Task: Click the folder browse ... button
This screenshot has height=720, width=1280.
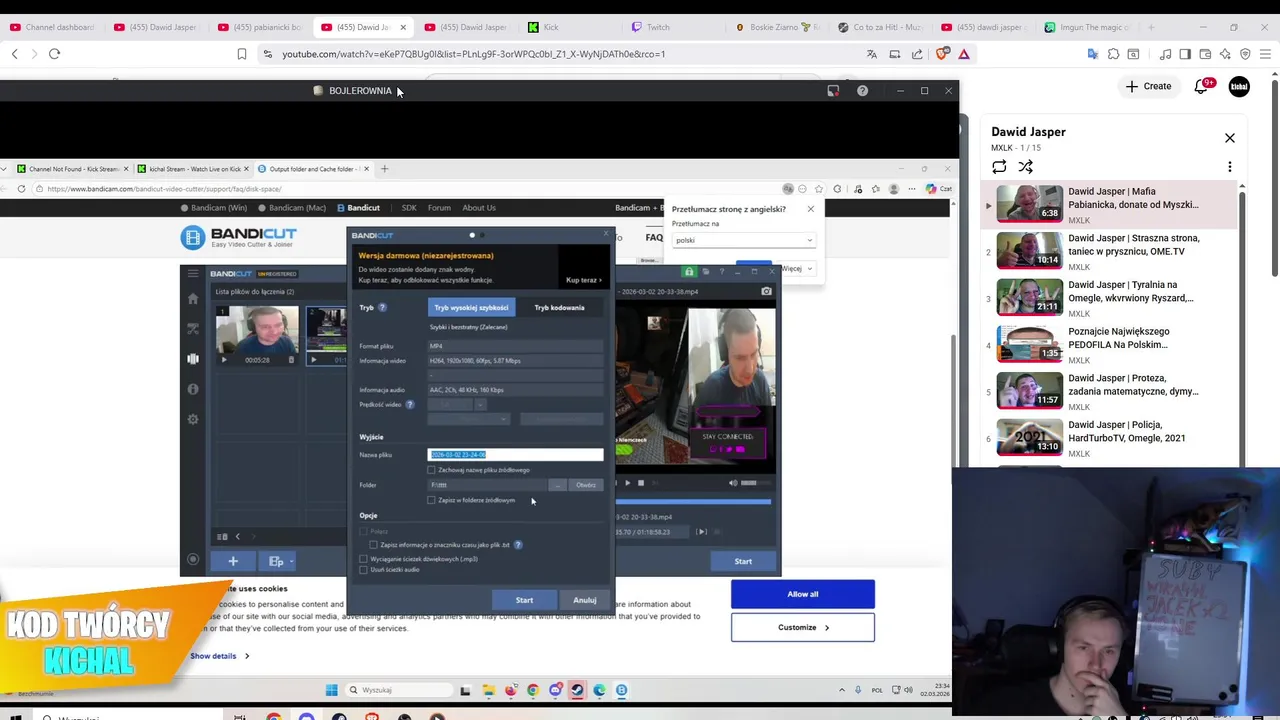Action: (x=558, y=485)
